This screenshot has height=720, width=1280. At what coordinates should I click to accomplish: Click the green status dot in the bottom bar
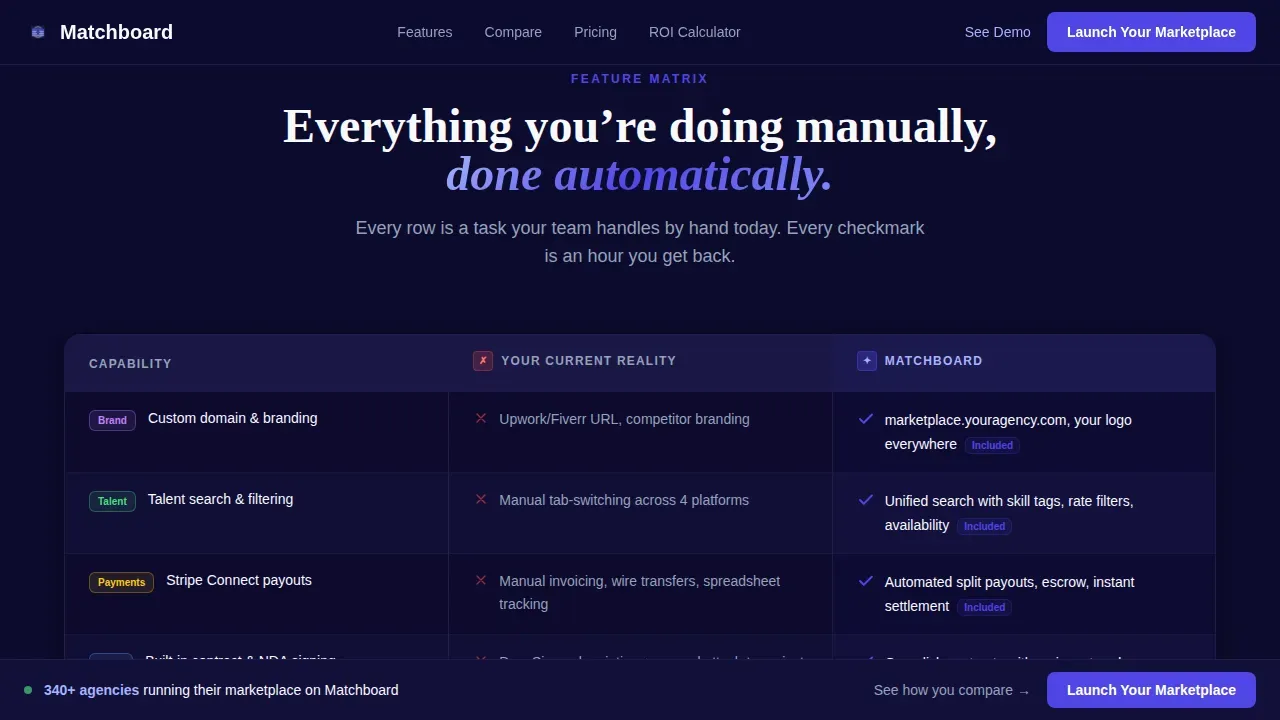pos(28,690)
